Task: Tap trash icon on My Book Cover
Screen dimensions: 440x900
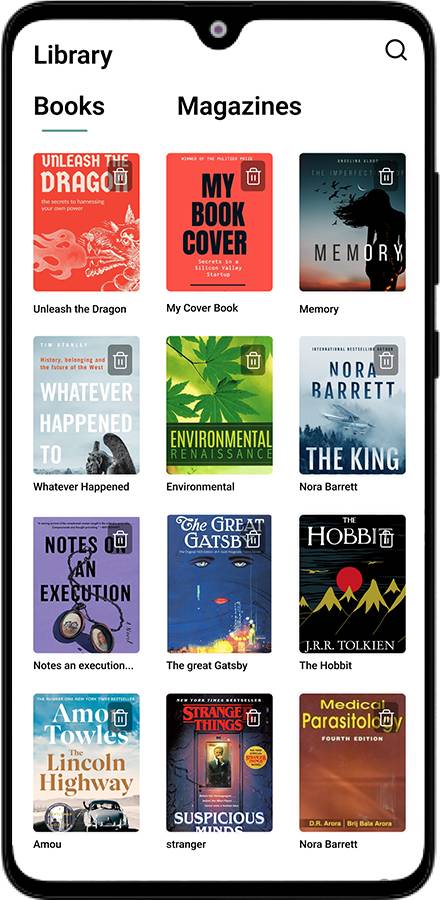Action: pos(253,176)
